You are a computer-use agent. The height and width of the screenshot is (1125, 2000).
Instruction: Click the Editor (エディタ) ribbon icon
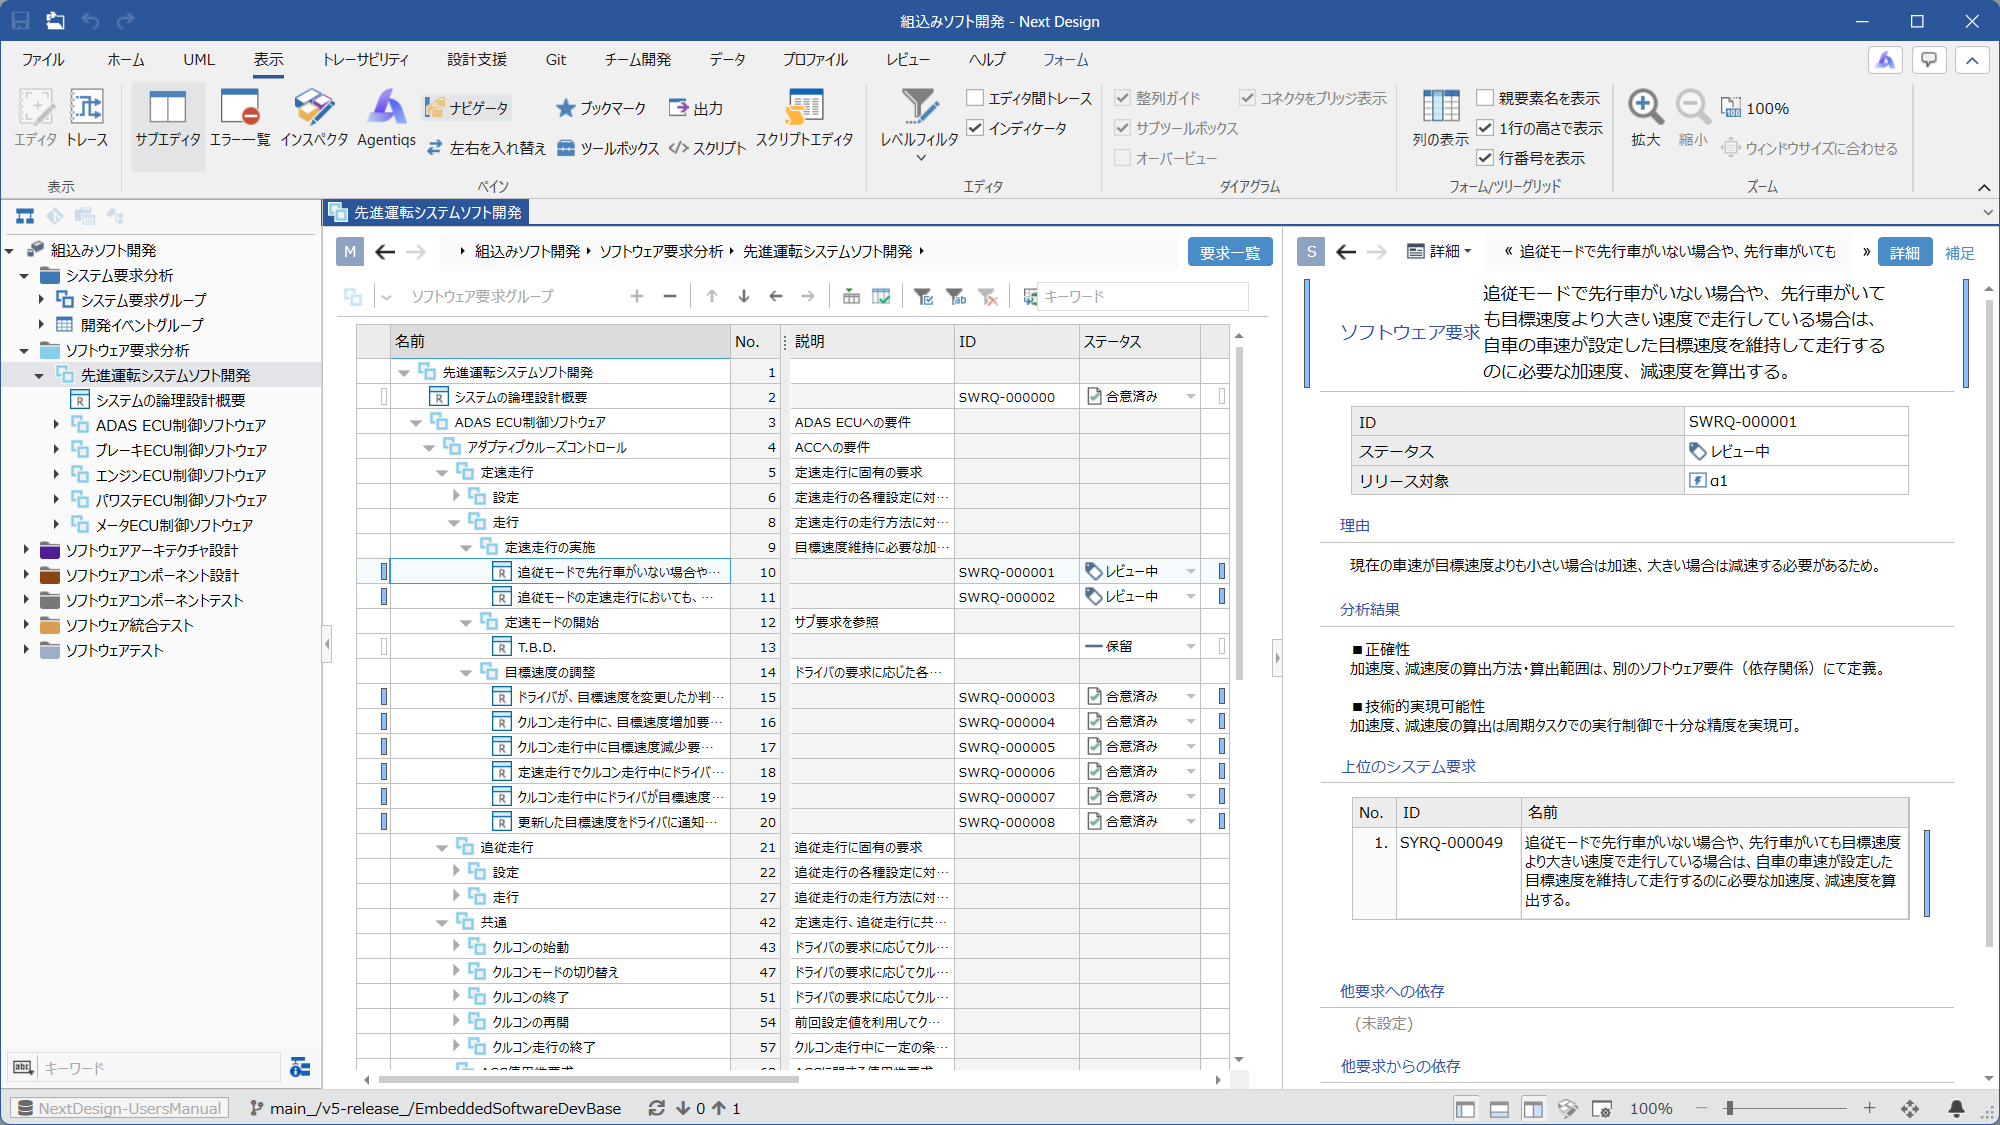point(36,118)
